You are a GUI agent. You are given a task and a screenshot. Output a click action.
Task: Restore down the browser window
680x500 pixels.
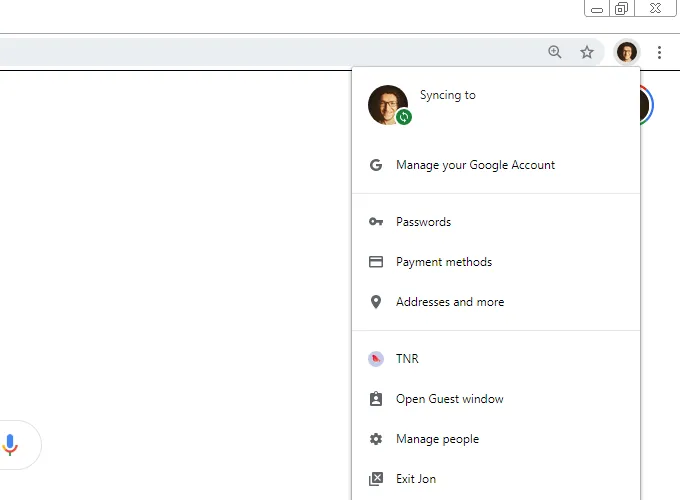(x=622, y=9)
